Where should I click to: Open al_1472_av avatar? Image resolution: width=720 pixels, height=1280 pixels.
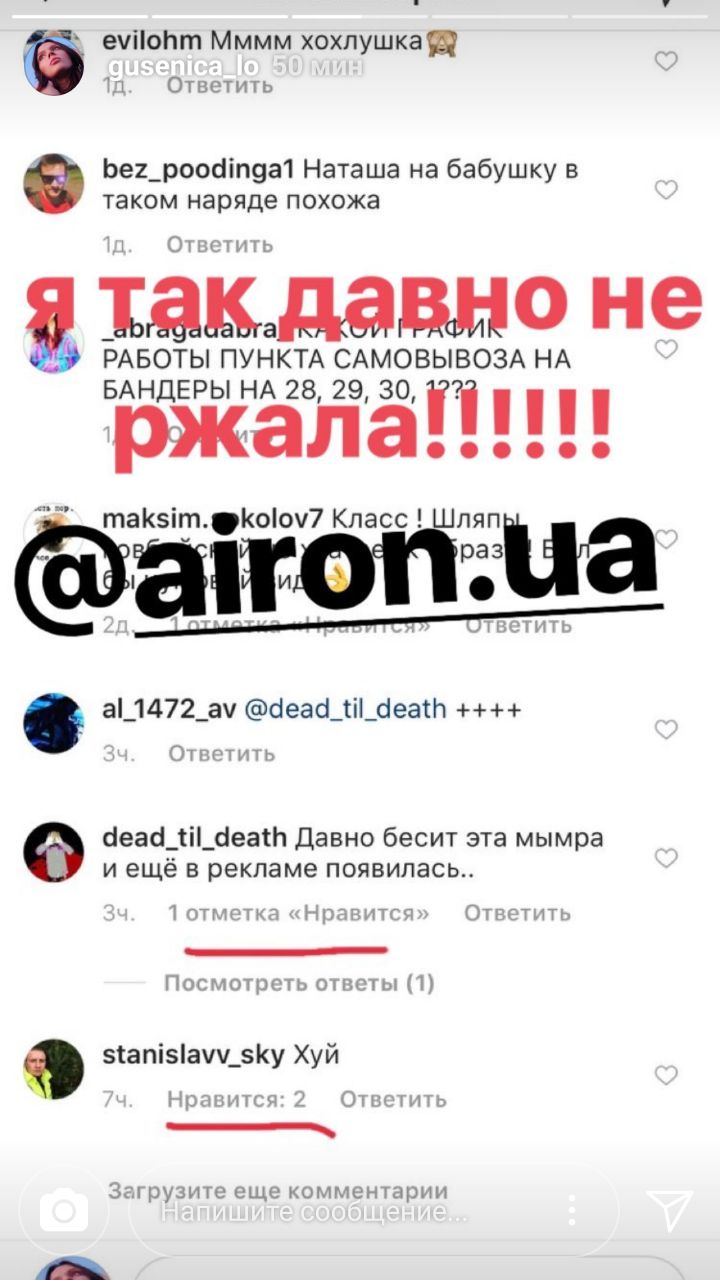pos(54,723)
